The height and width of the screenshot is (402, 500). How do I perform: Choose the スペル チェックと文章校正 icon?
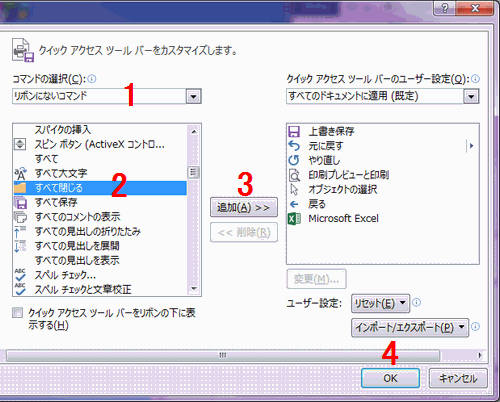[20, 289]
